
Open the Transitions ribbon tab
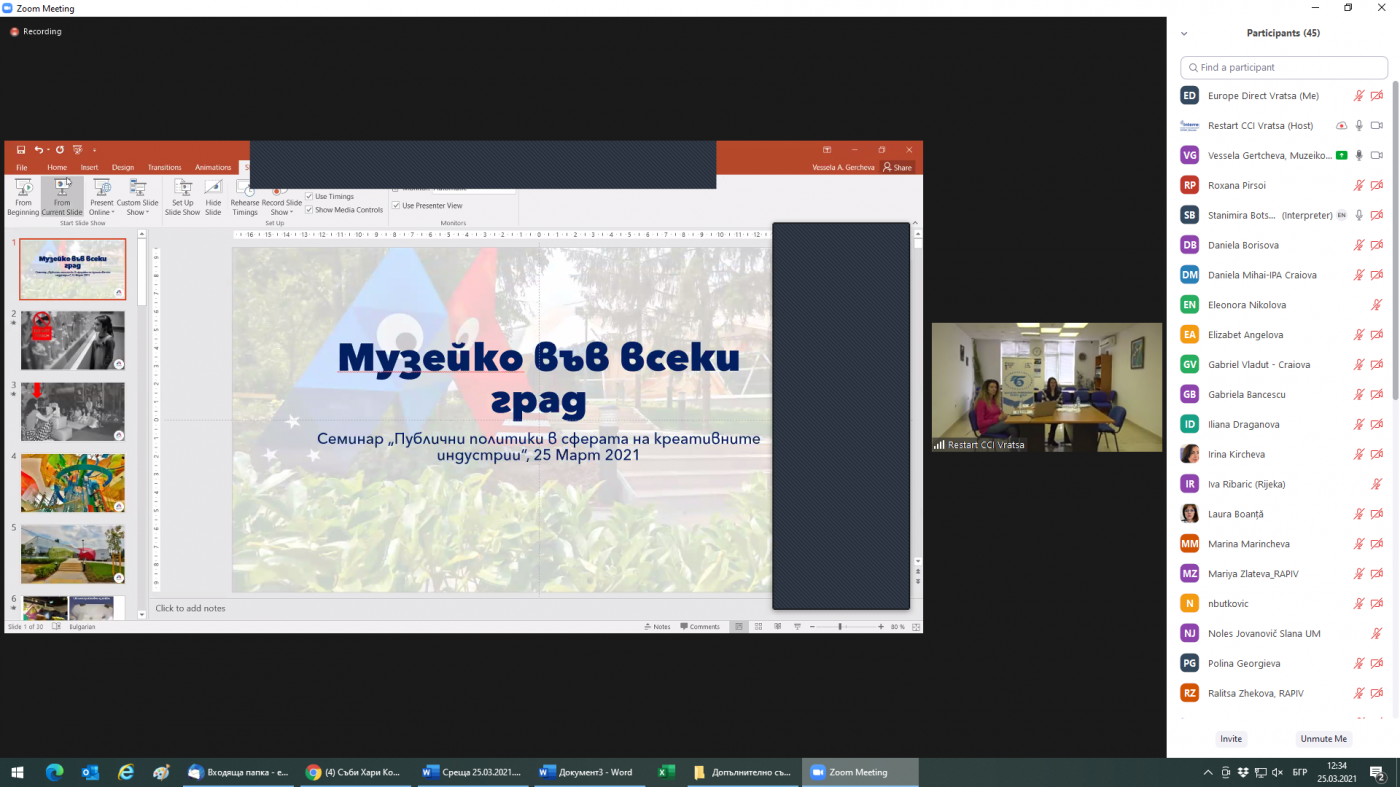click(x=165, y=167)
